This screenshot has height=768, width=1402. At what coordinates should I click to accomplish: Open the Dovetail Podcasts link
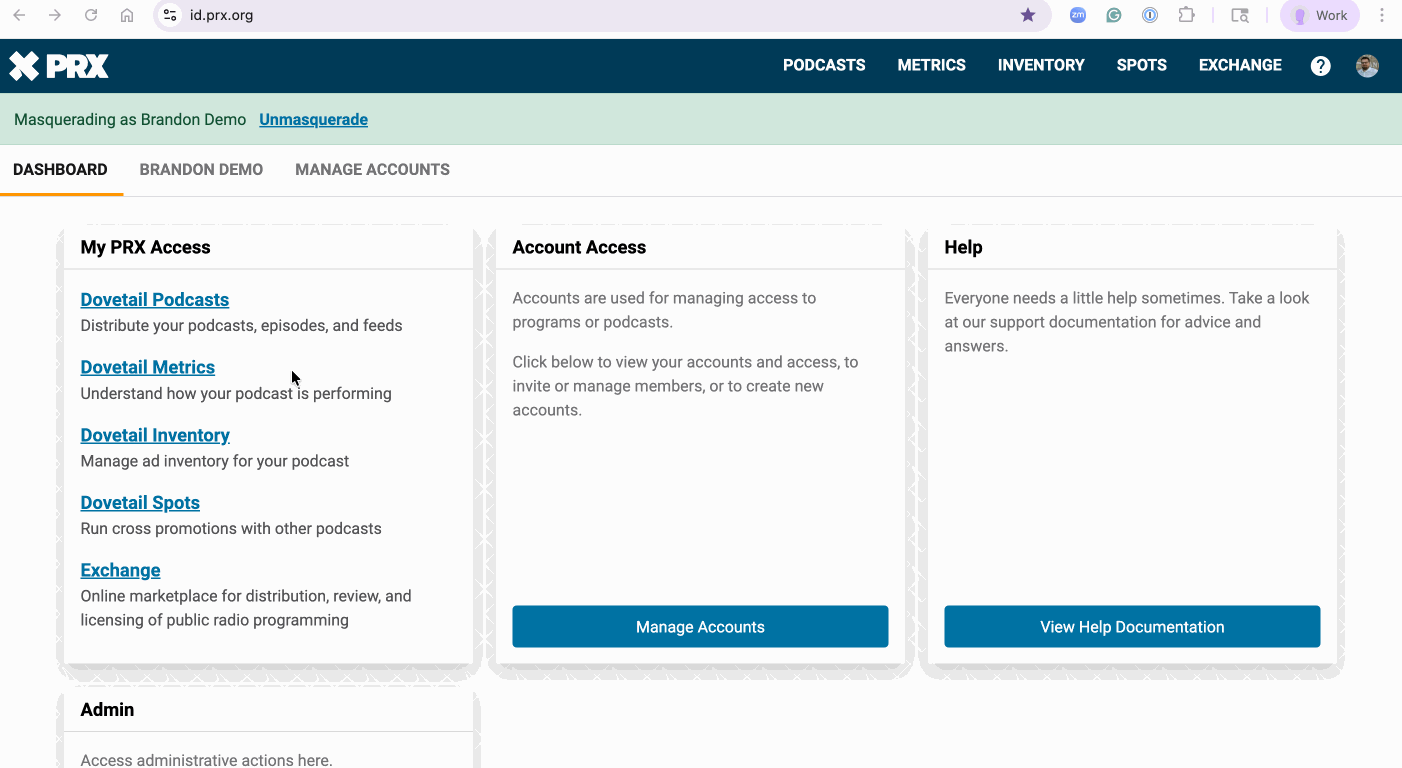point(155,300)
